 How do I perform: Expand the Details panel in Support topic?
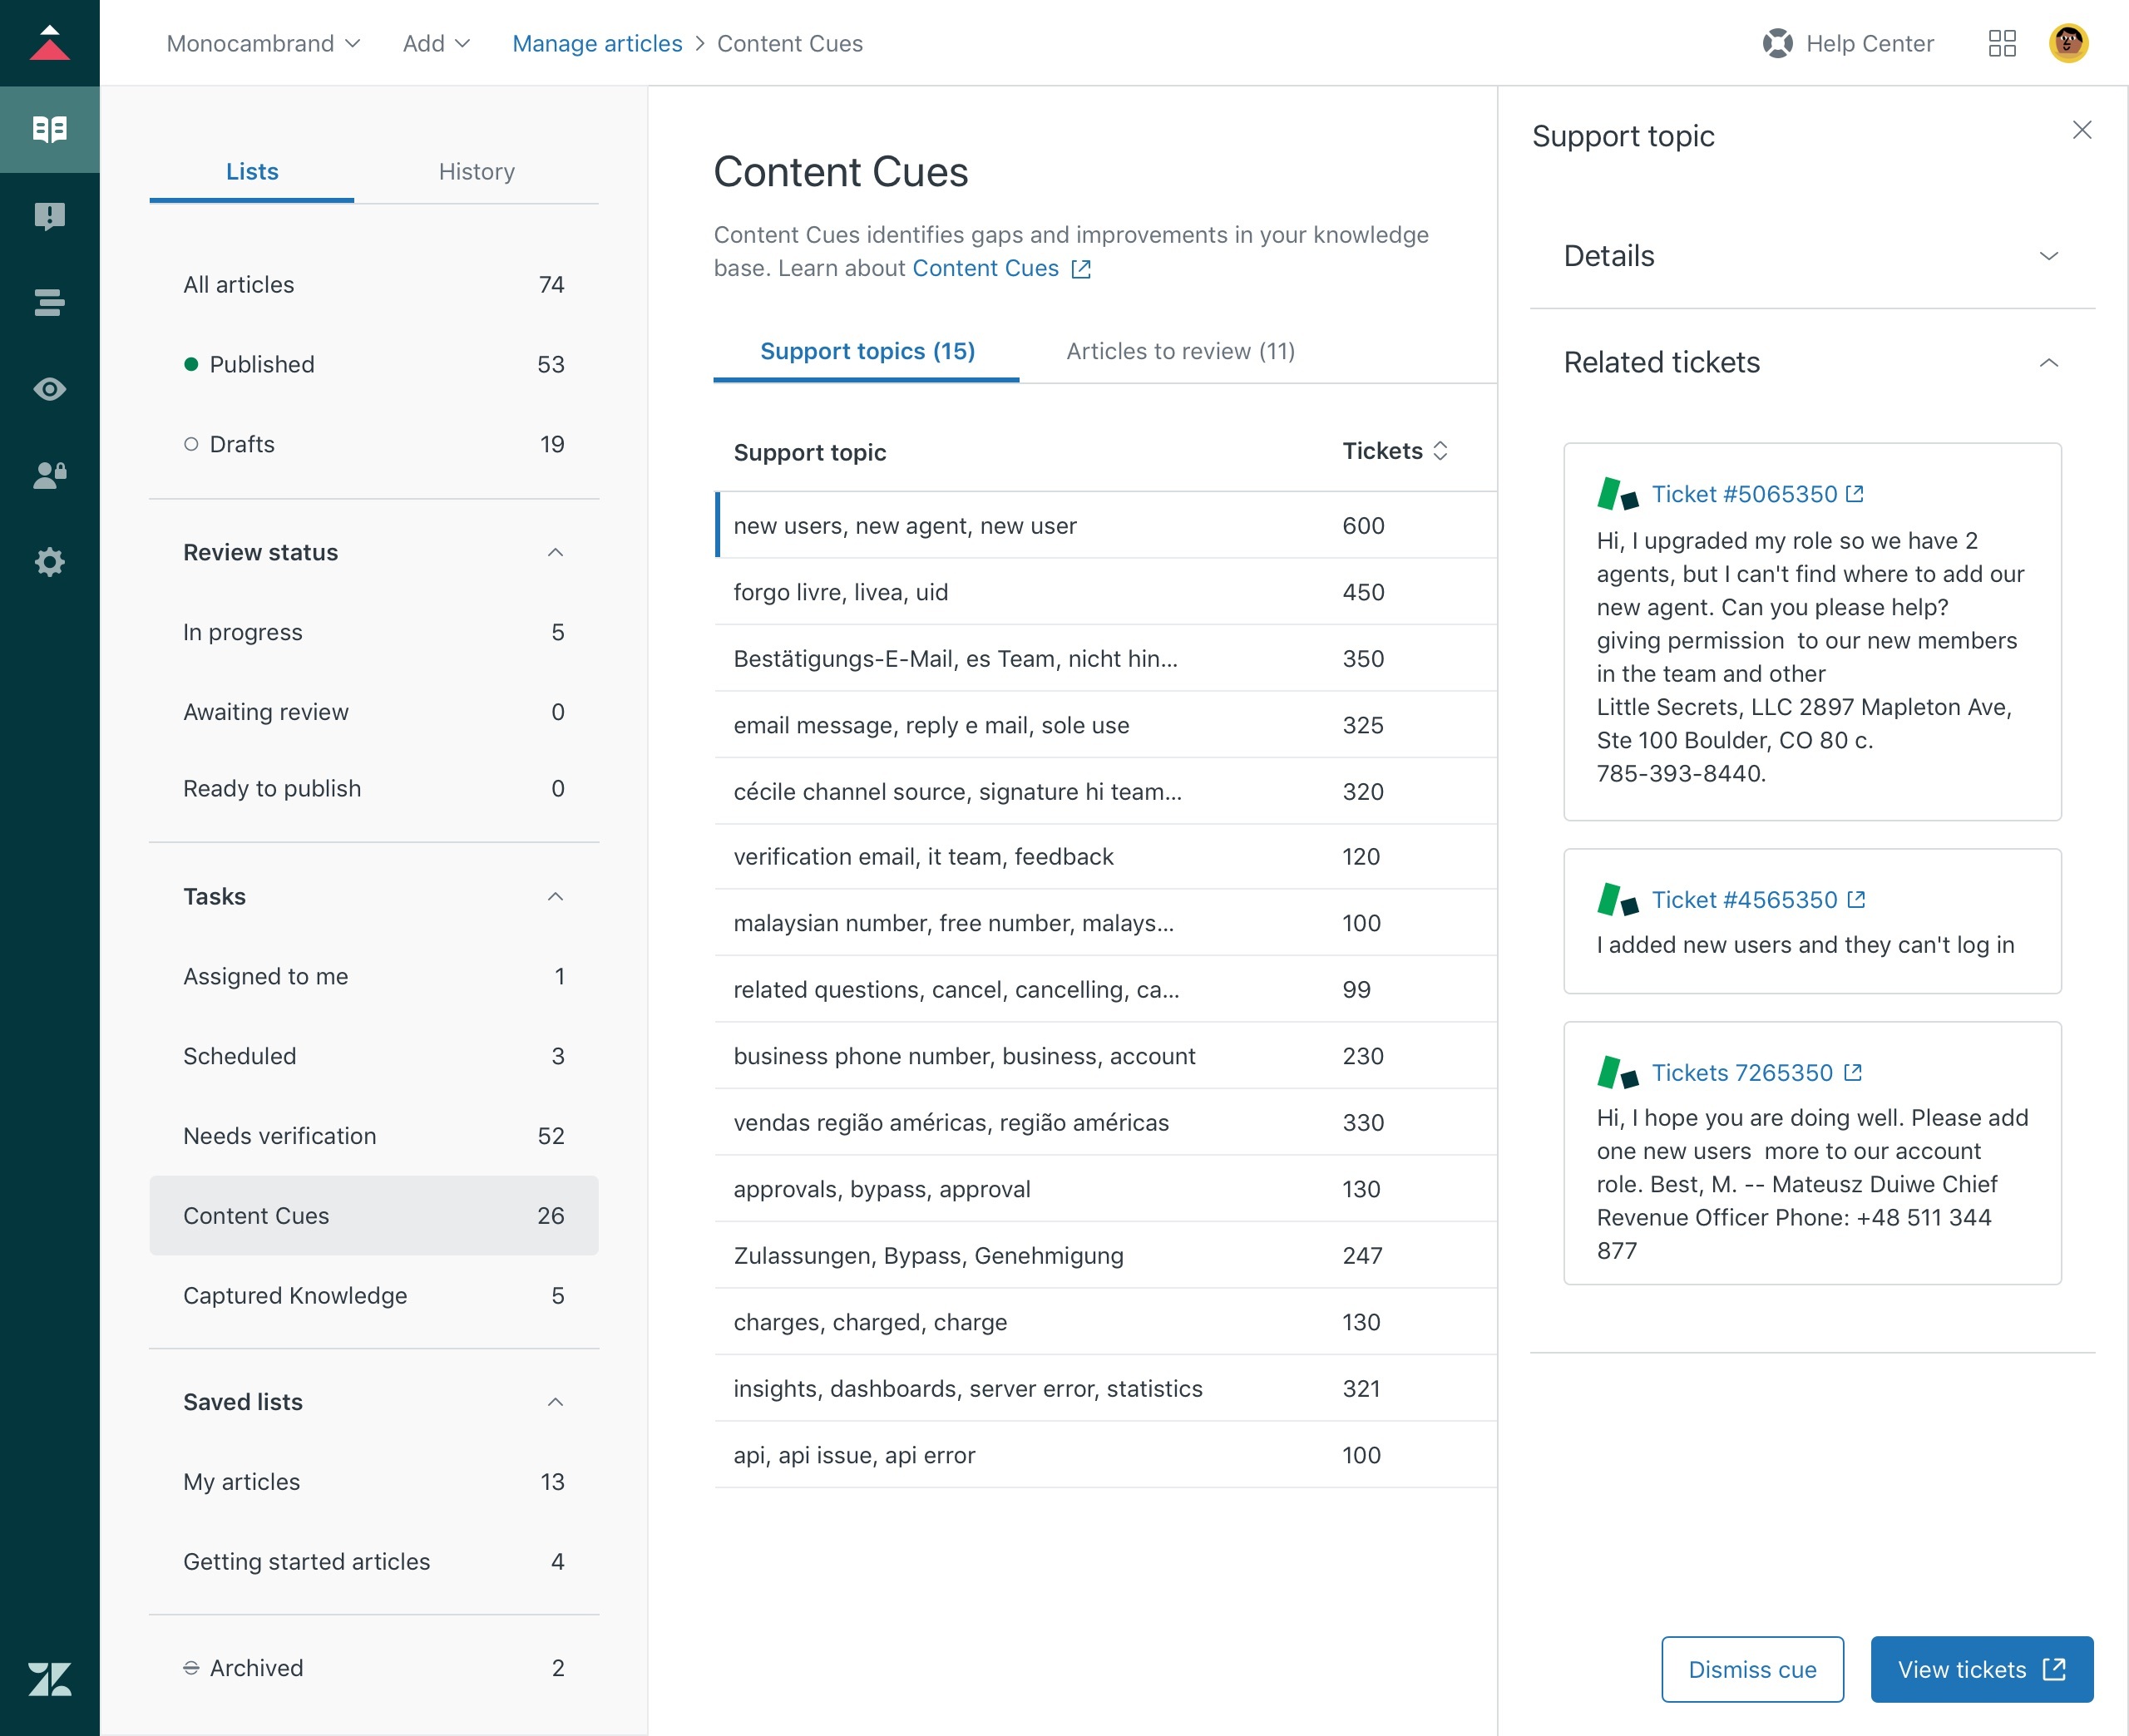[x=2047, y=254]
